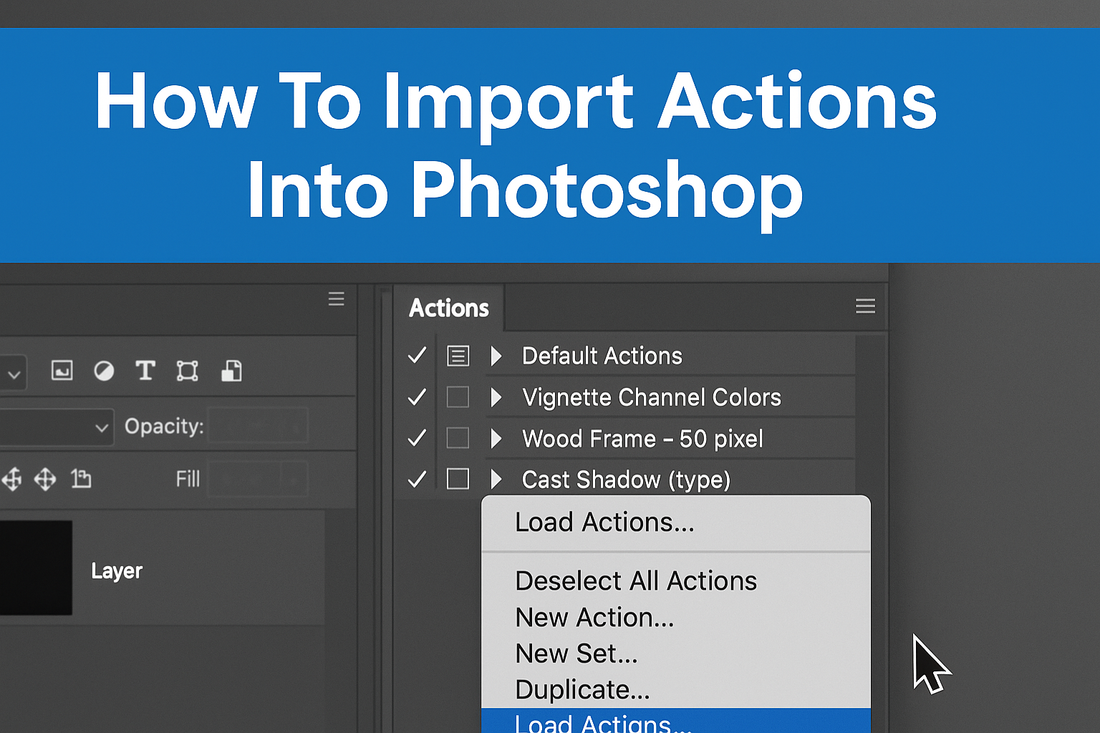Expand Cast Shadow (type) action triangle
This screenshot has width=1100, height=733.
point(496,479)
